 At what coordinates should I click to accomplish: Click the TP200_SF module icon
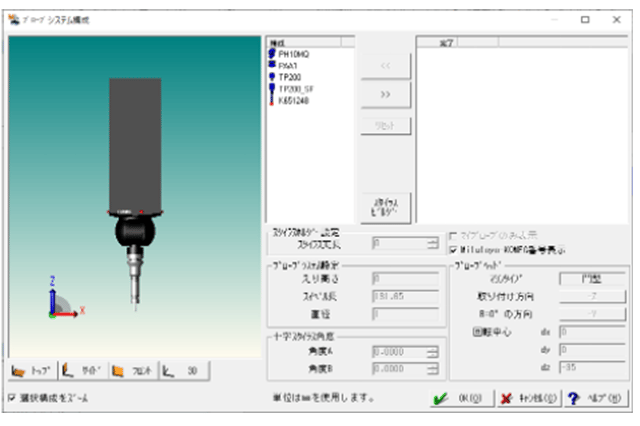(271, 88)
